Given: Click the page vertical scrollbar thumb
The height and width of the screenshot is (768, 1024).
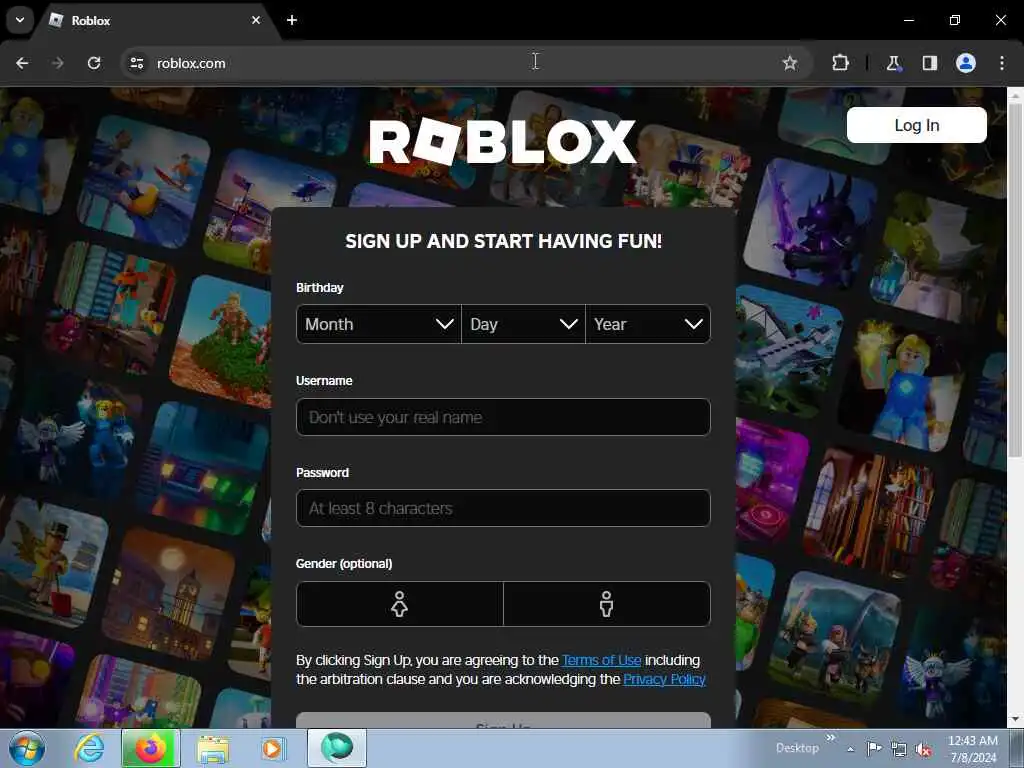Looking at the screenshot, I should coord(1015,281).
